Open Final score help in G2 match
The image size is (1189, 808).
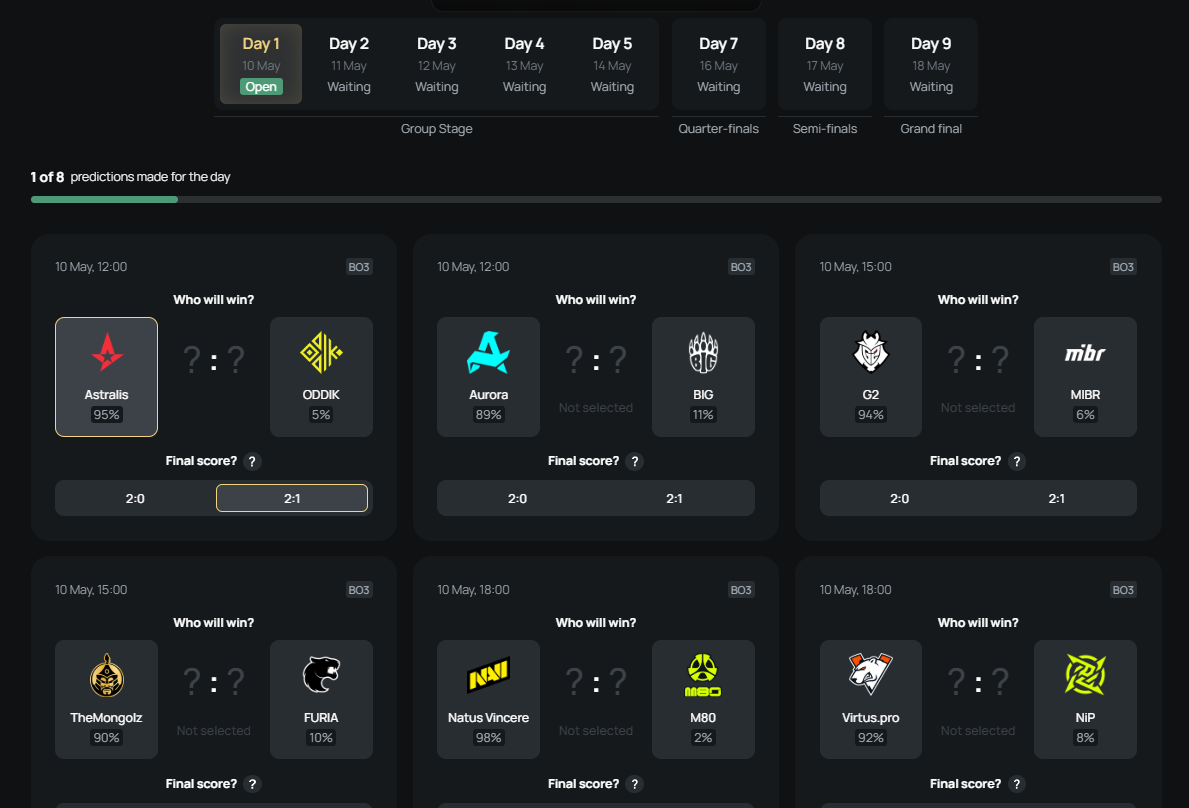[x=1017, y=461]
